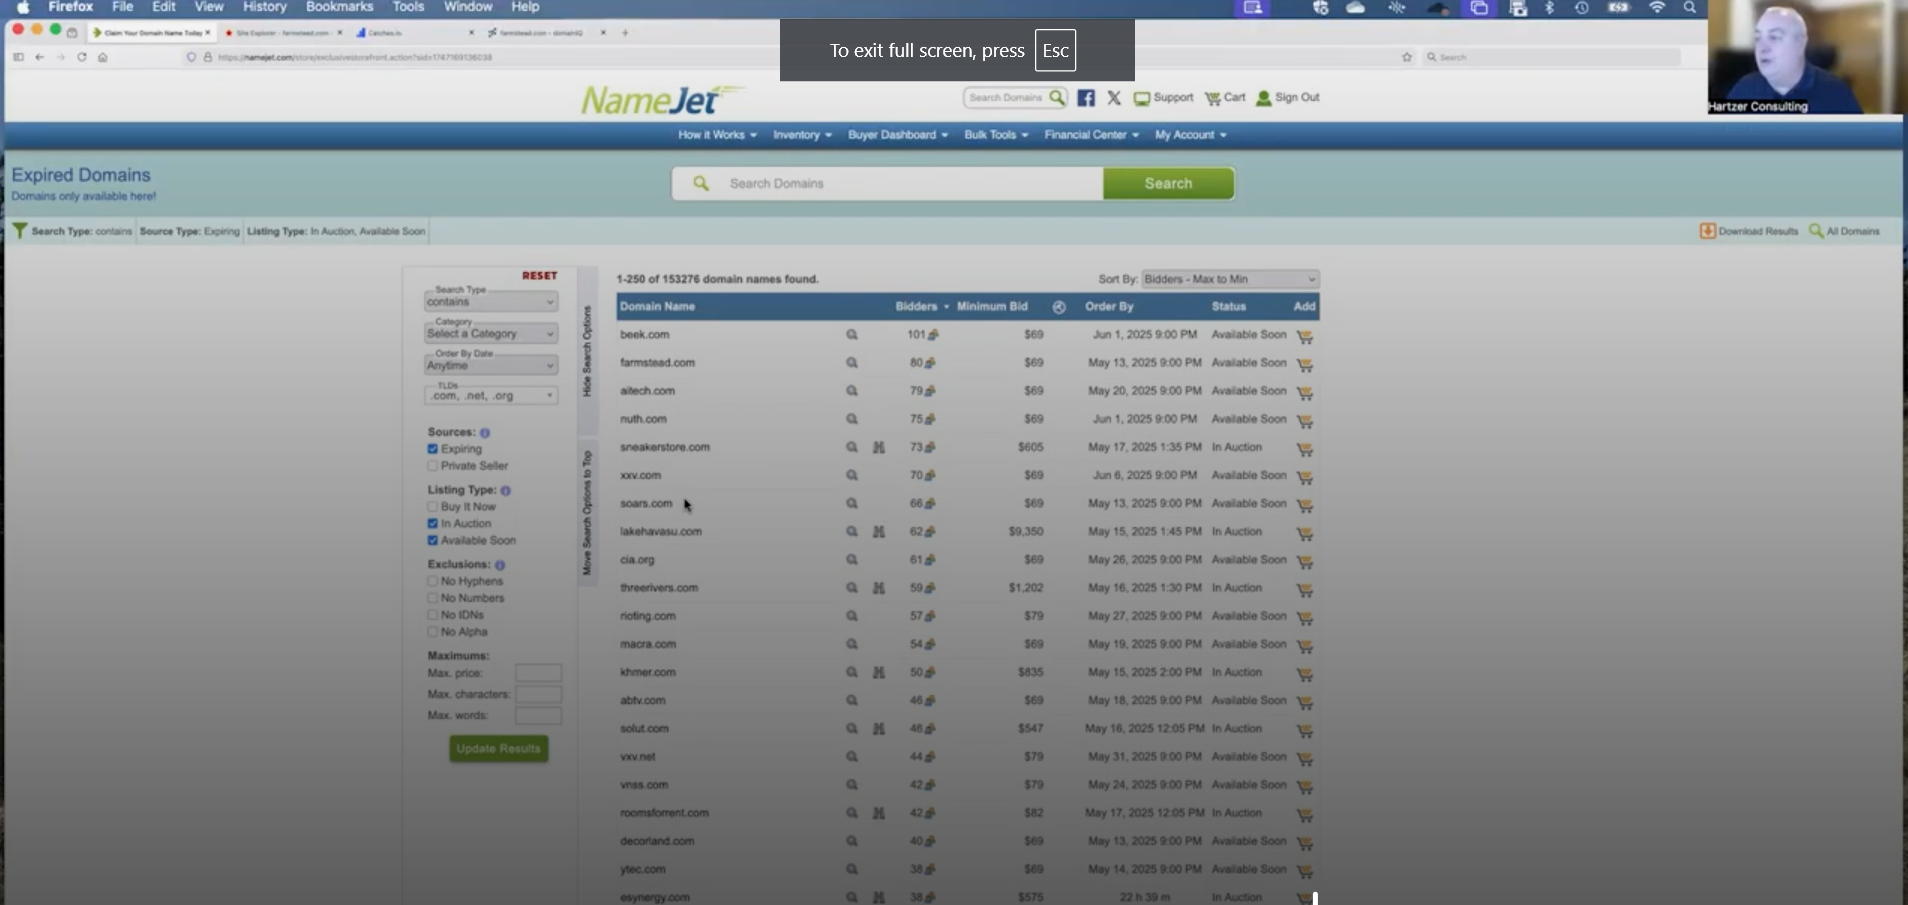Uncheck the Expiring source checkbox

[x=433, y=449]
